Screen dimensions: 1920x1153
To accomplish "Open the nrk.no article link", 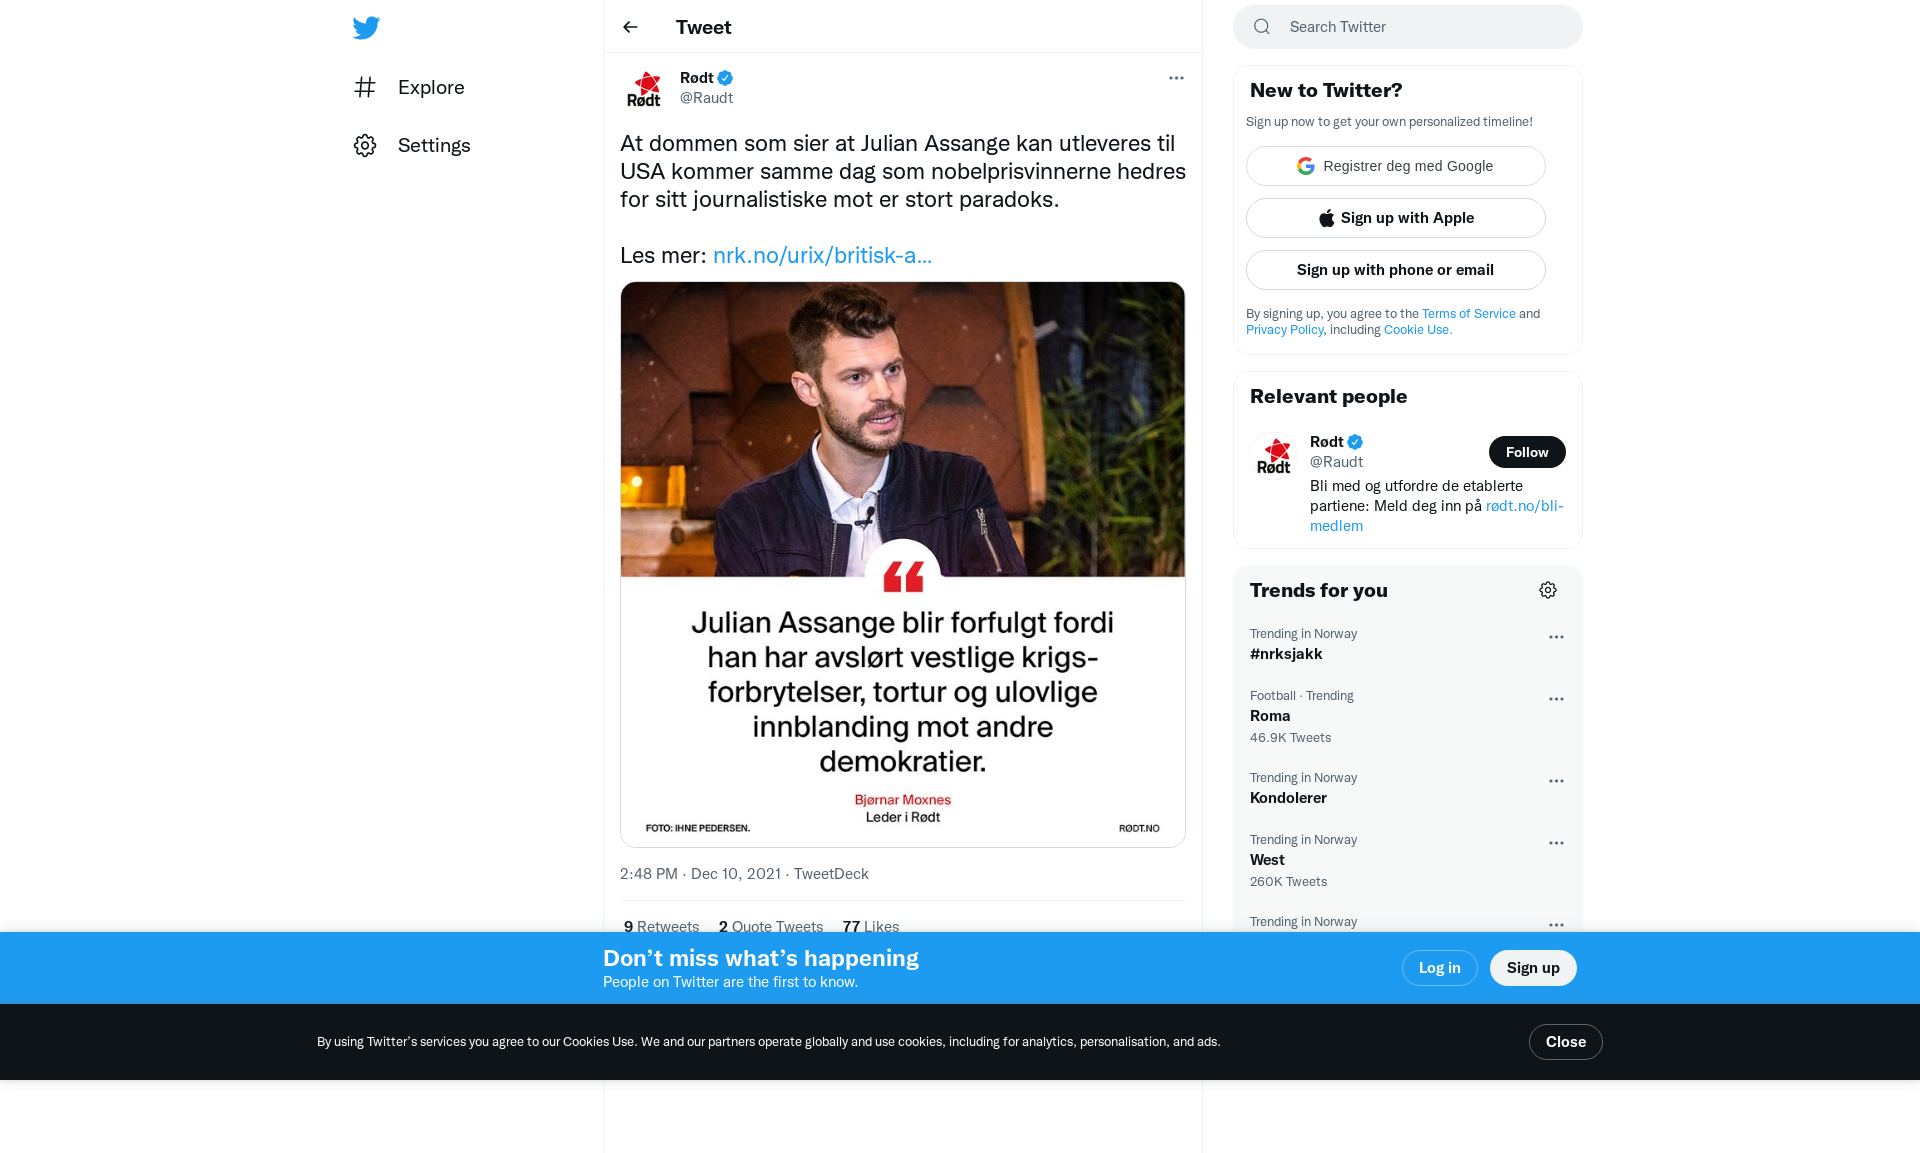I will pos(822,255).
